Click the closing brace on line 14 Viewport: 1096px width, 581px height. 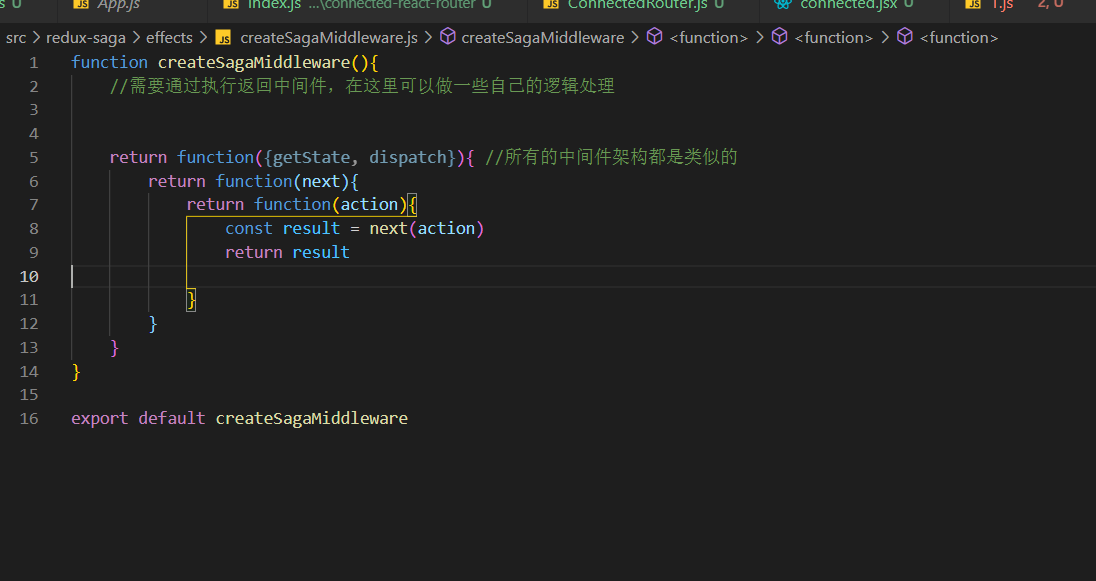pyautogui.click(x=76, y=371)
